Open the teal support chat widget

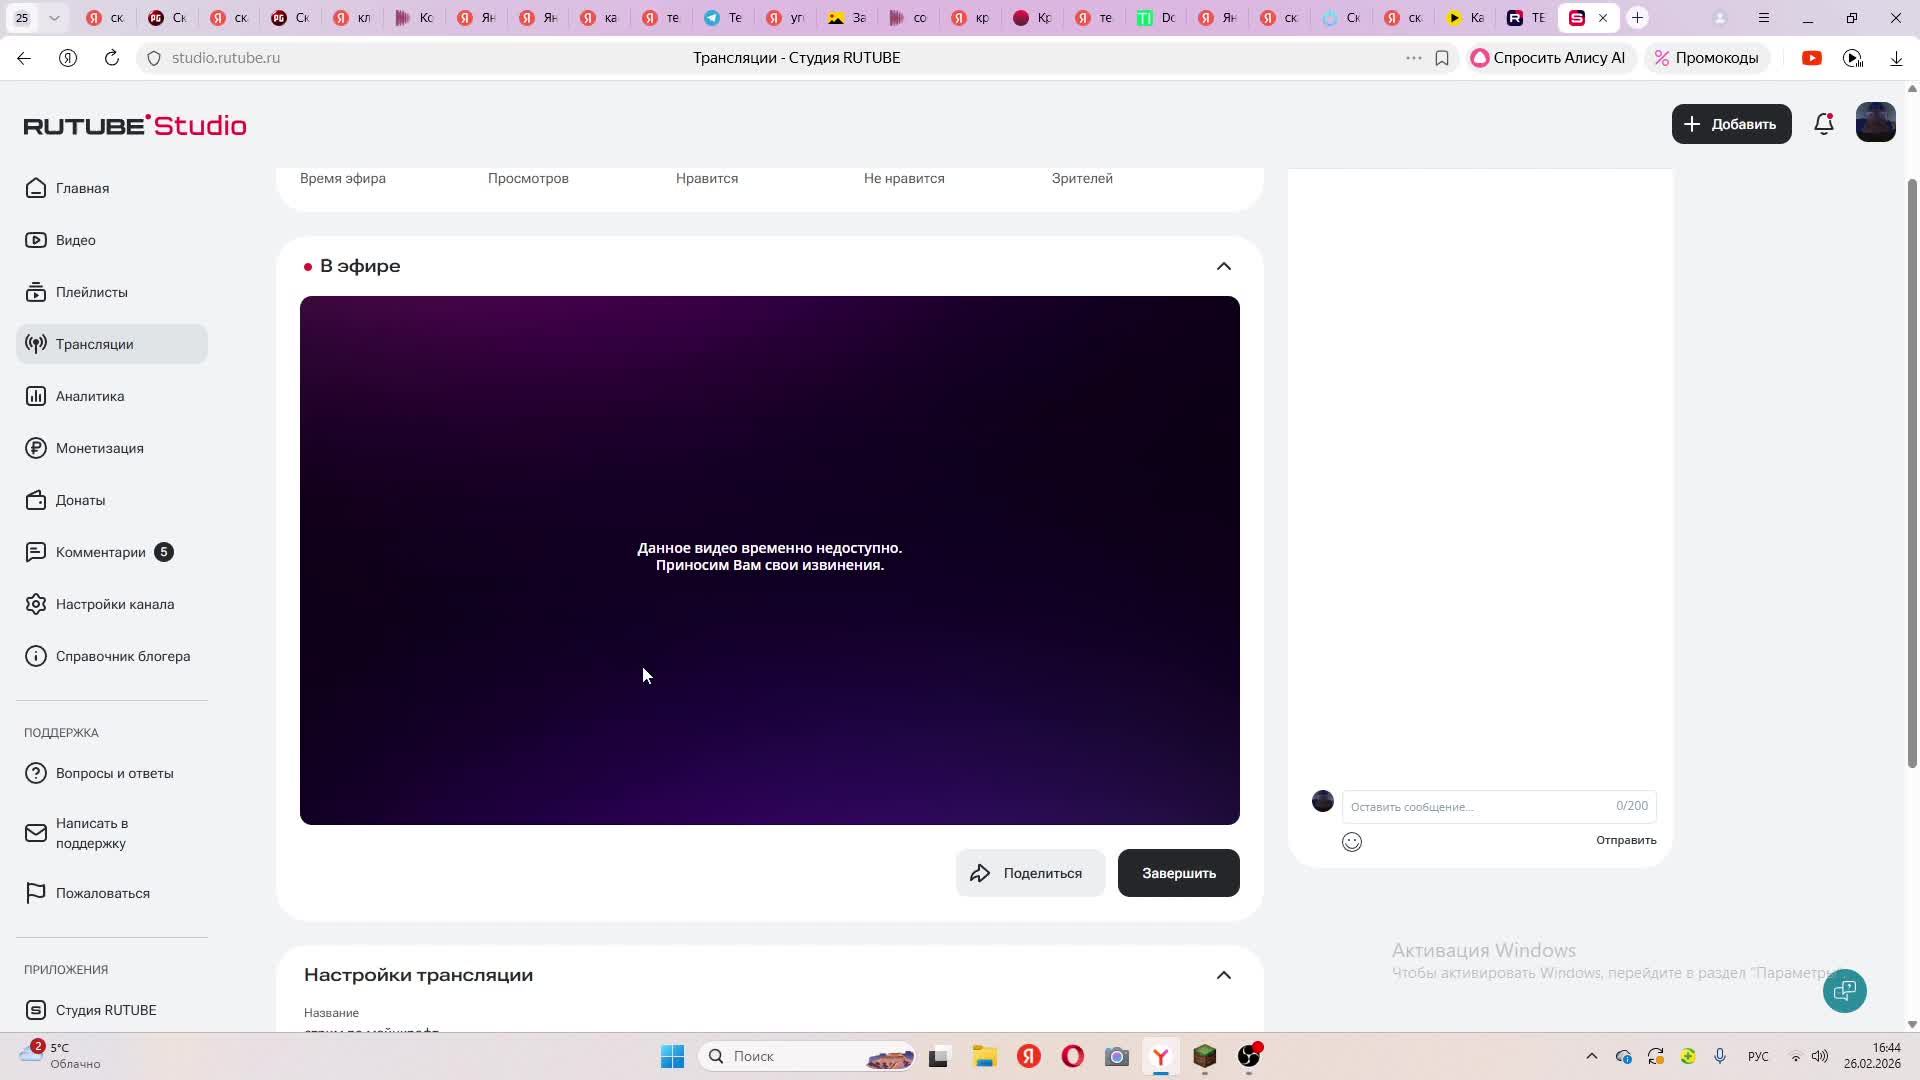tap(1844, 991)
